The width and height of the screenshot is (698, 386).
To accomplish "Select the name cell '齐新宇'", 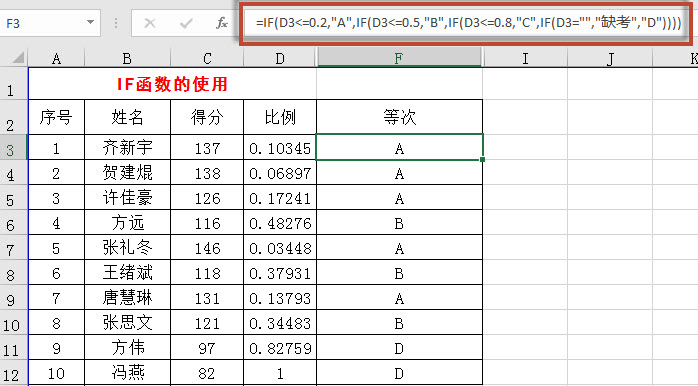I will click(127, 147).
